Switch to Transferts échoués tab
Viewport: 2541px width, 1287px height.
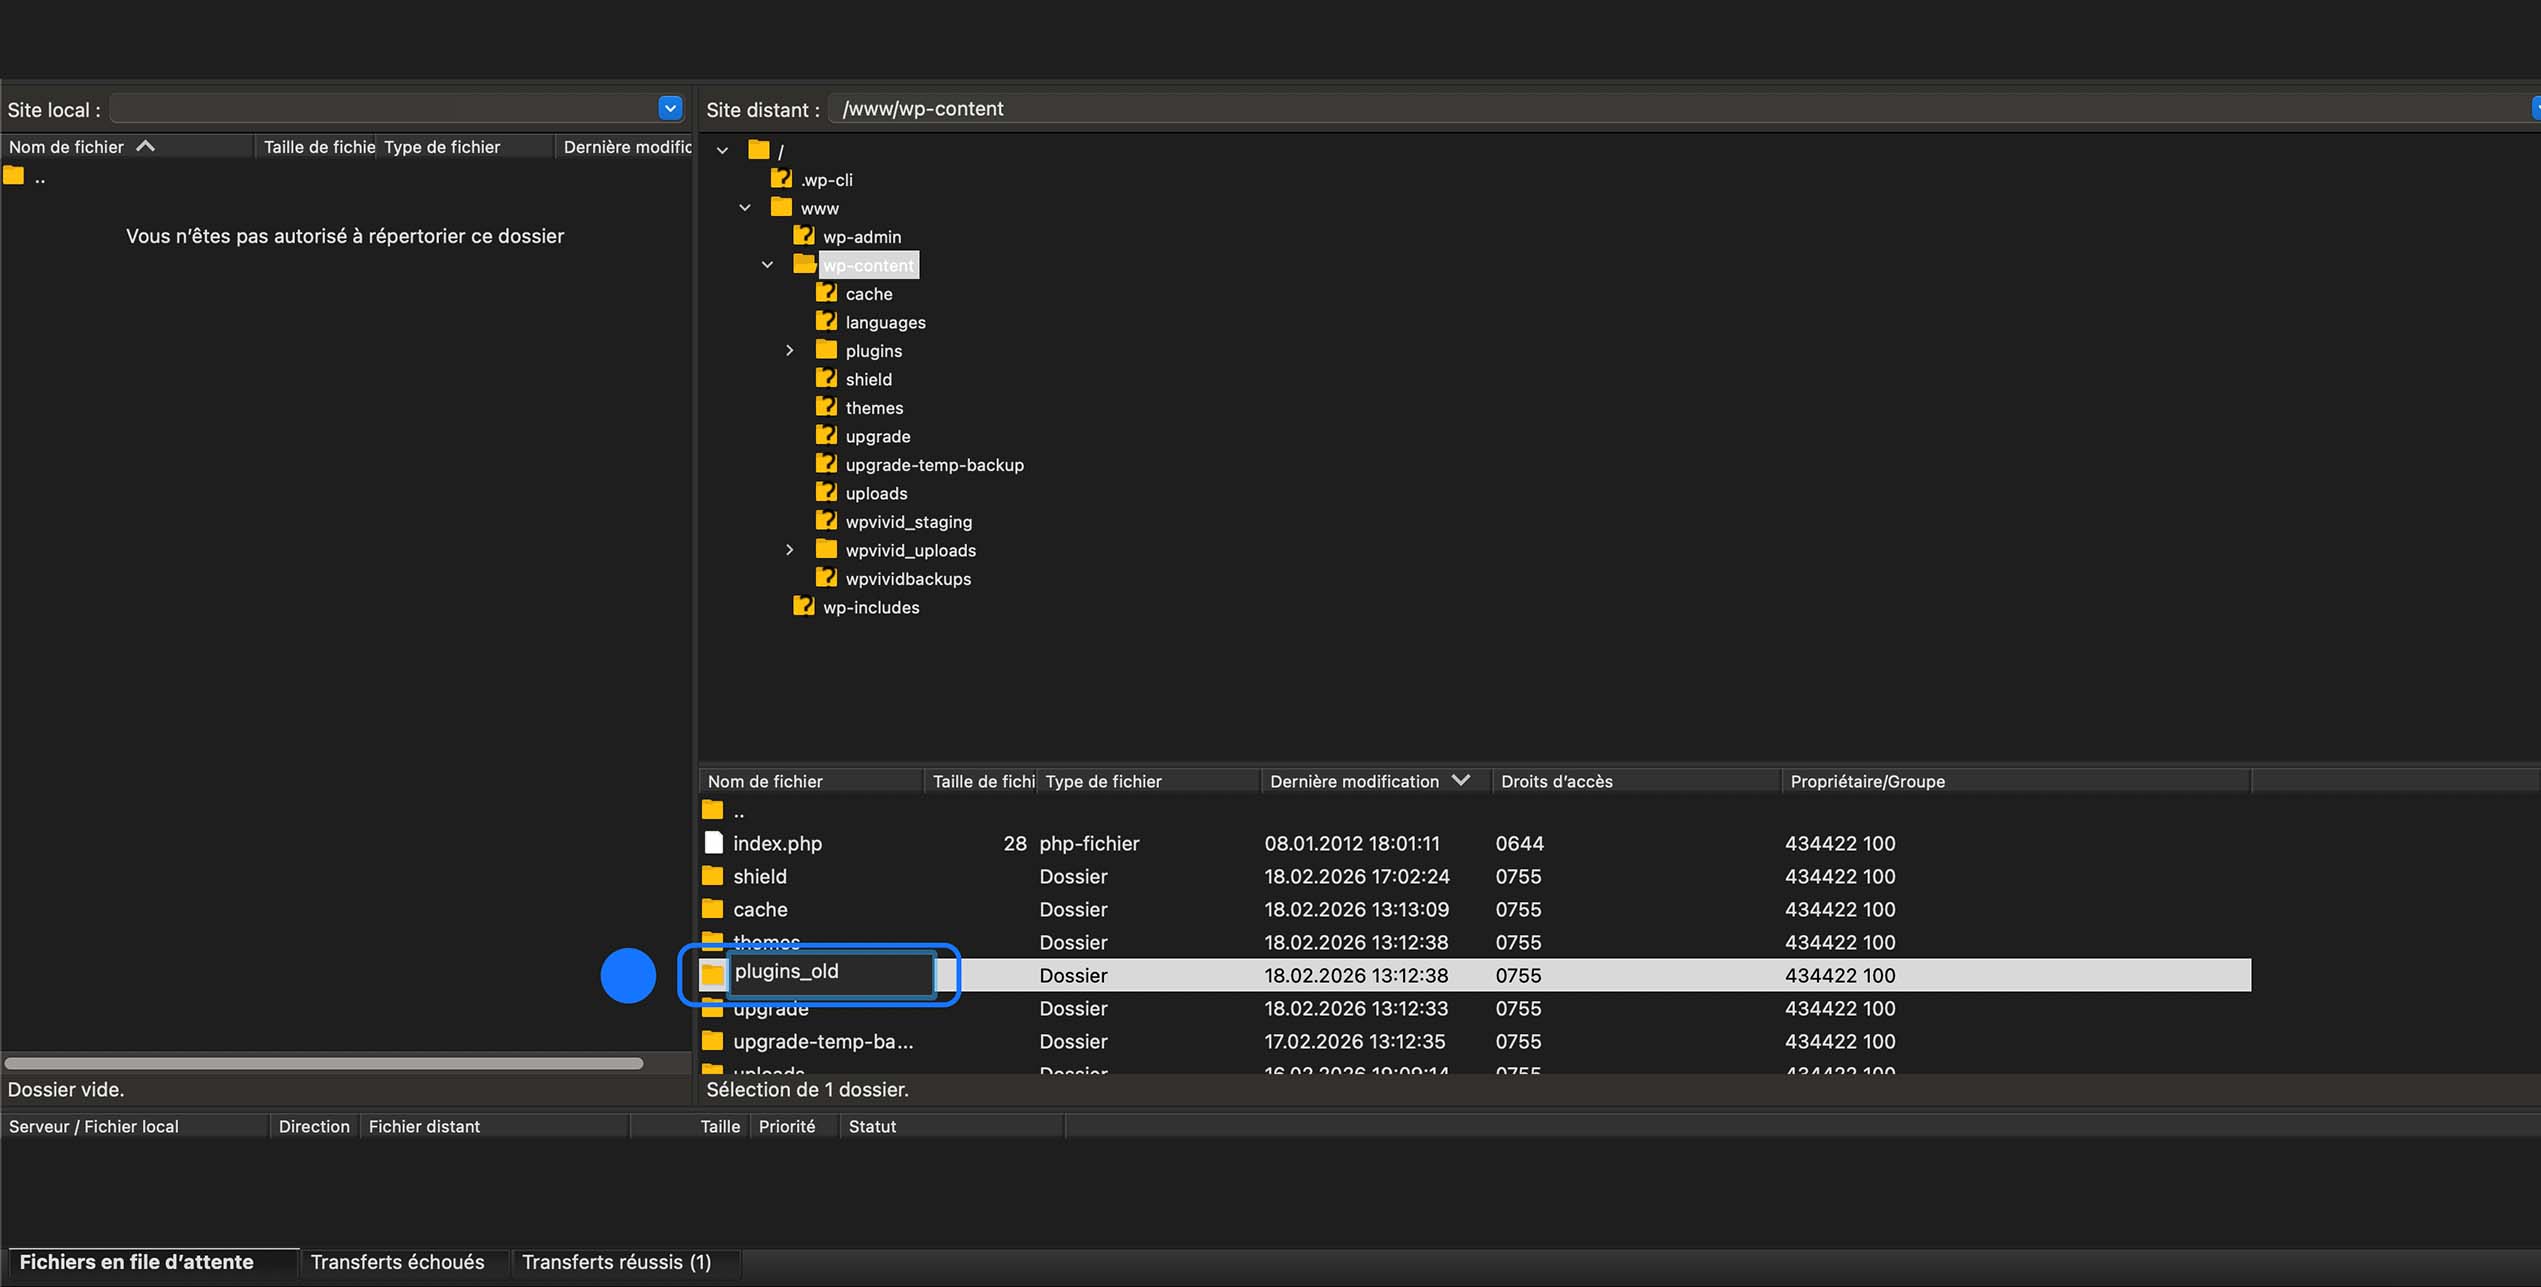point(397,1262)
